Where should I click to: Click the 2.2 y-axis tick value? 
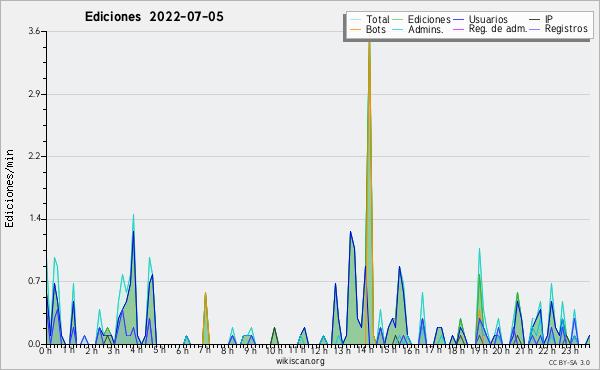point(34,156)
